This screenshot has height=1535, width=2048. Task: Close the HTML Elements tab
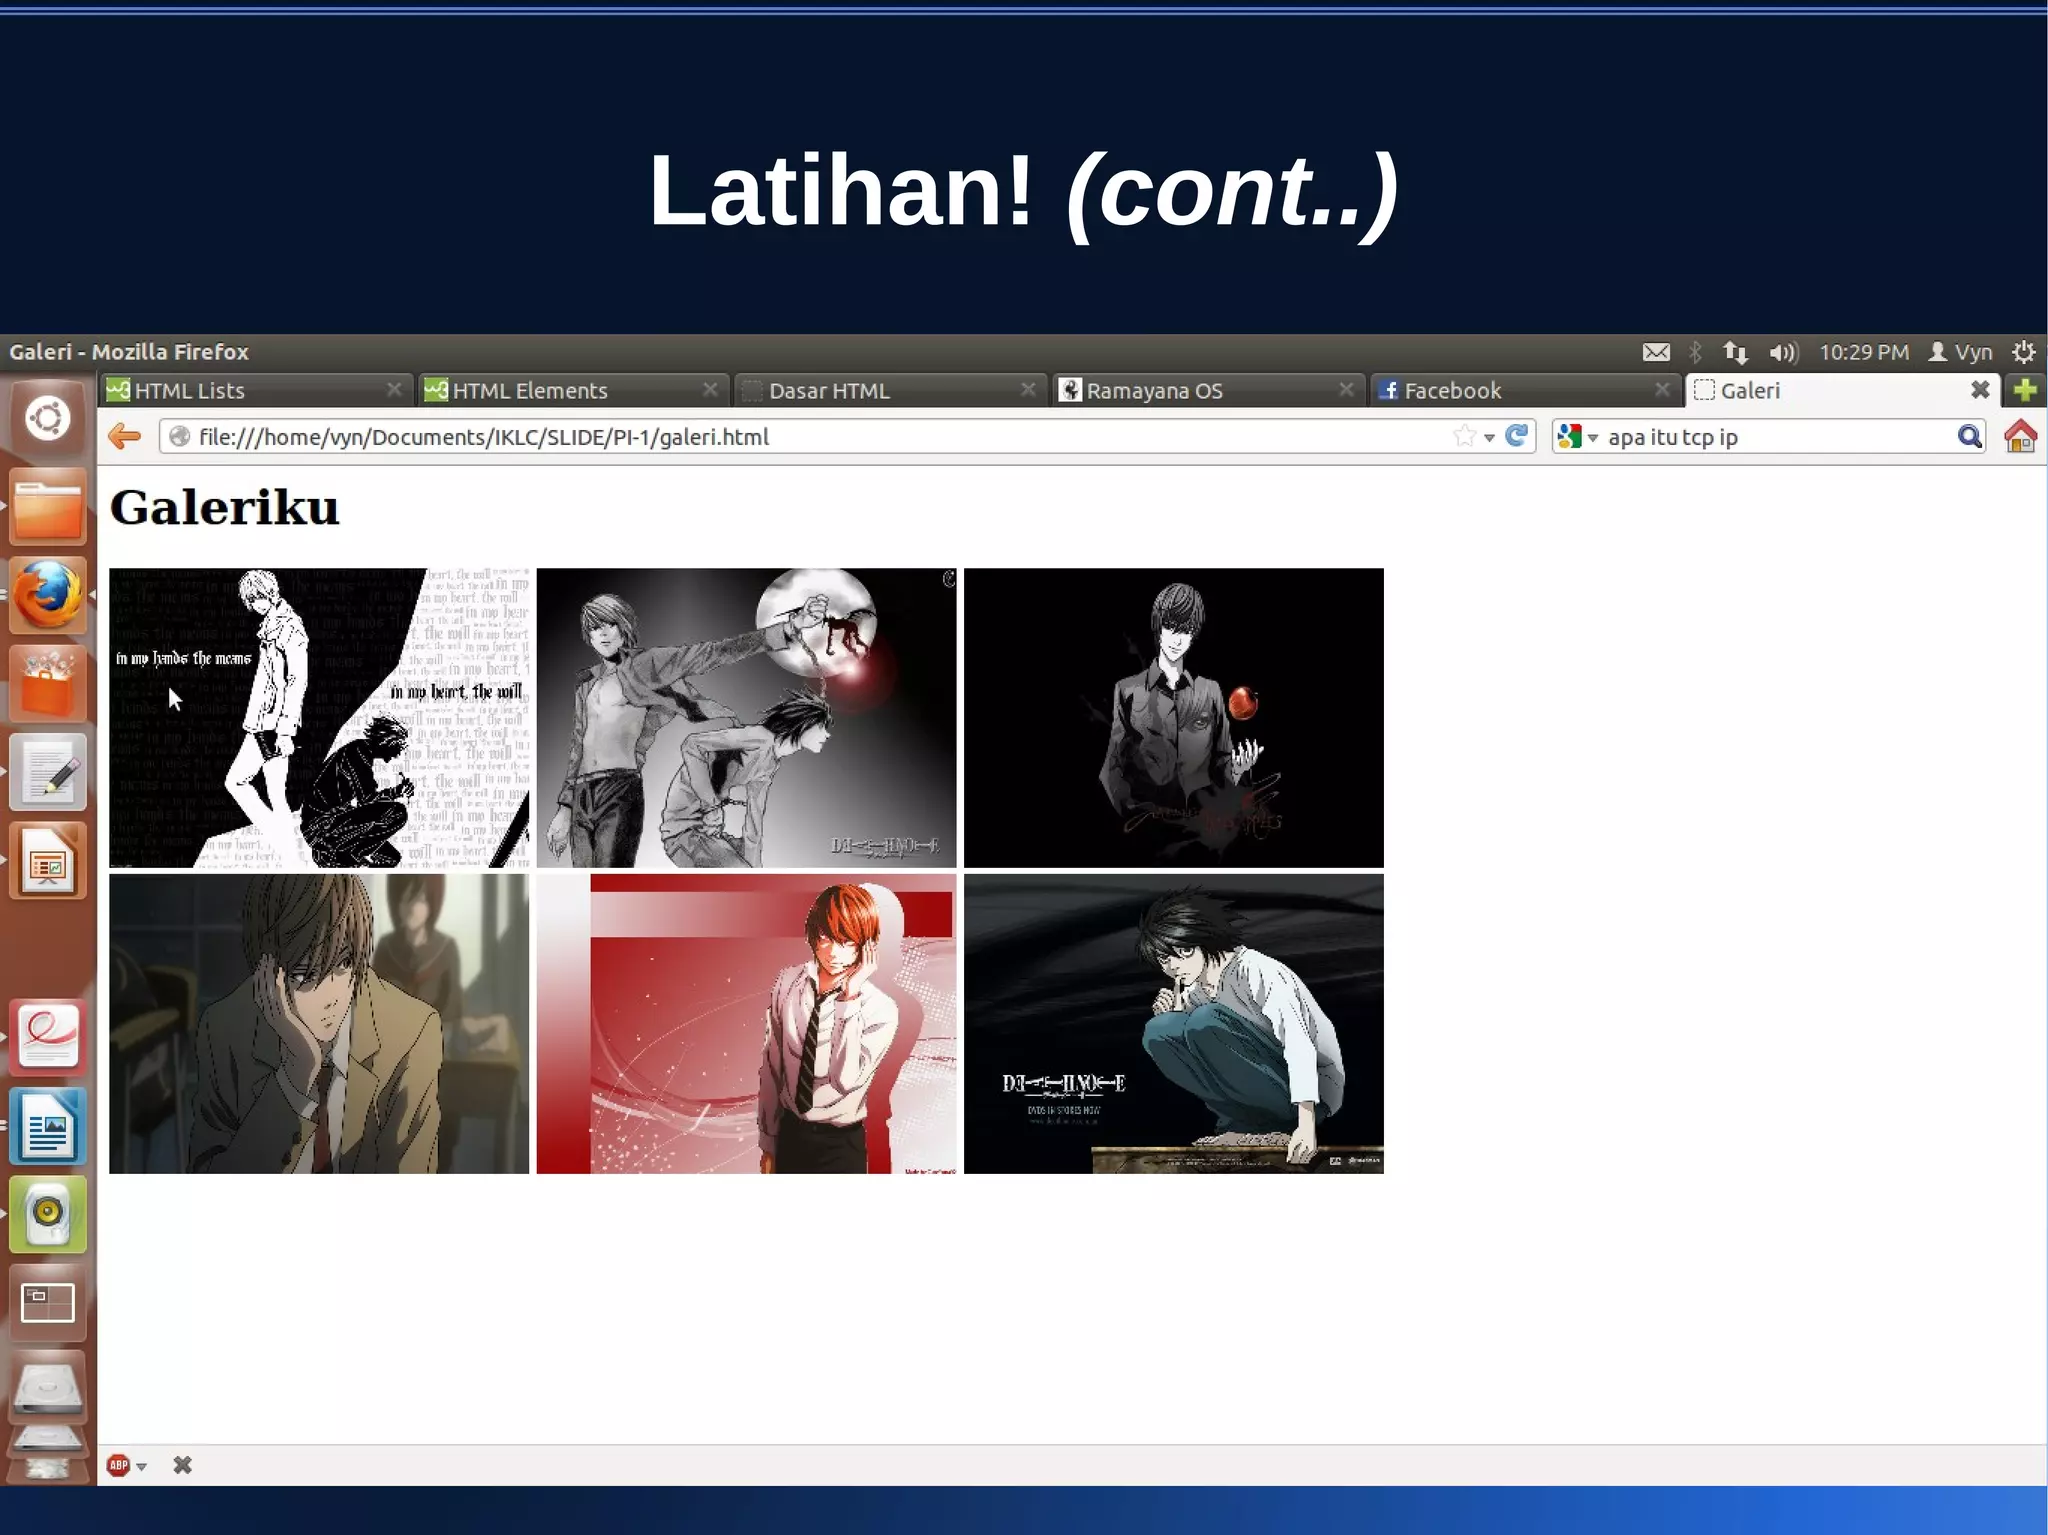[x=710, y=389]
